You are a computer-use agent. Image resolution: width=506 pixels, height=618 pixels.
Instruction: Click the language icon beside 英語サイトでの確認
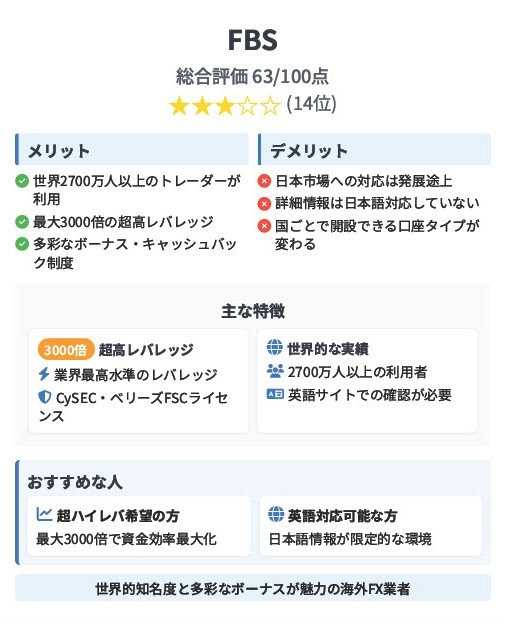(x=275, y=394)
